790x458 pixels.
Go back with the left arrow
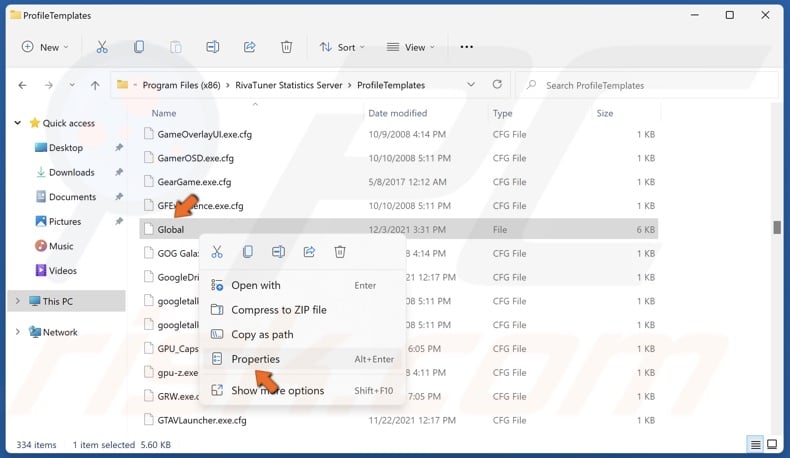point(22,85)
